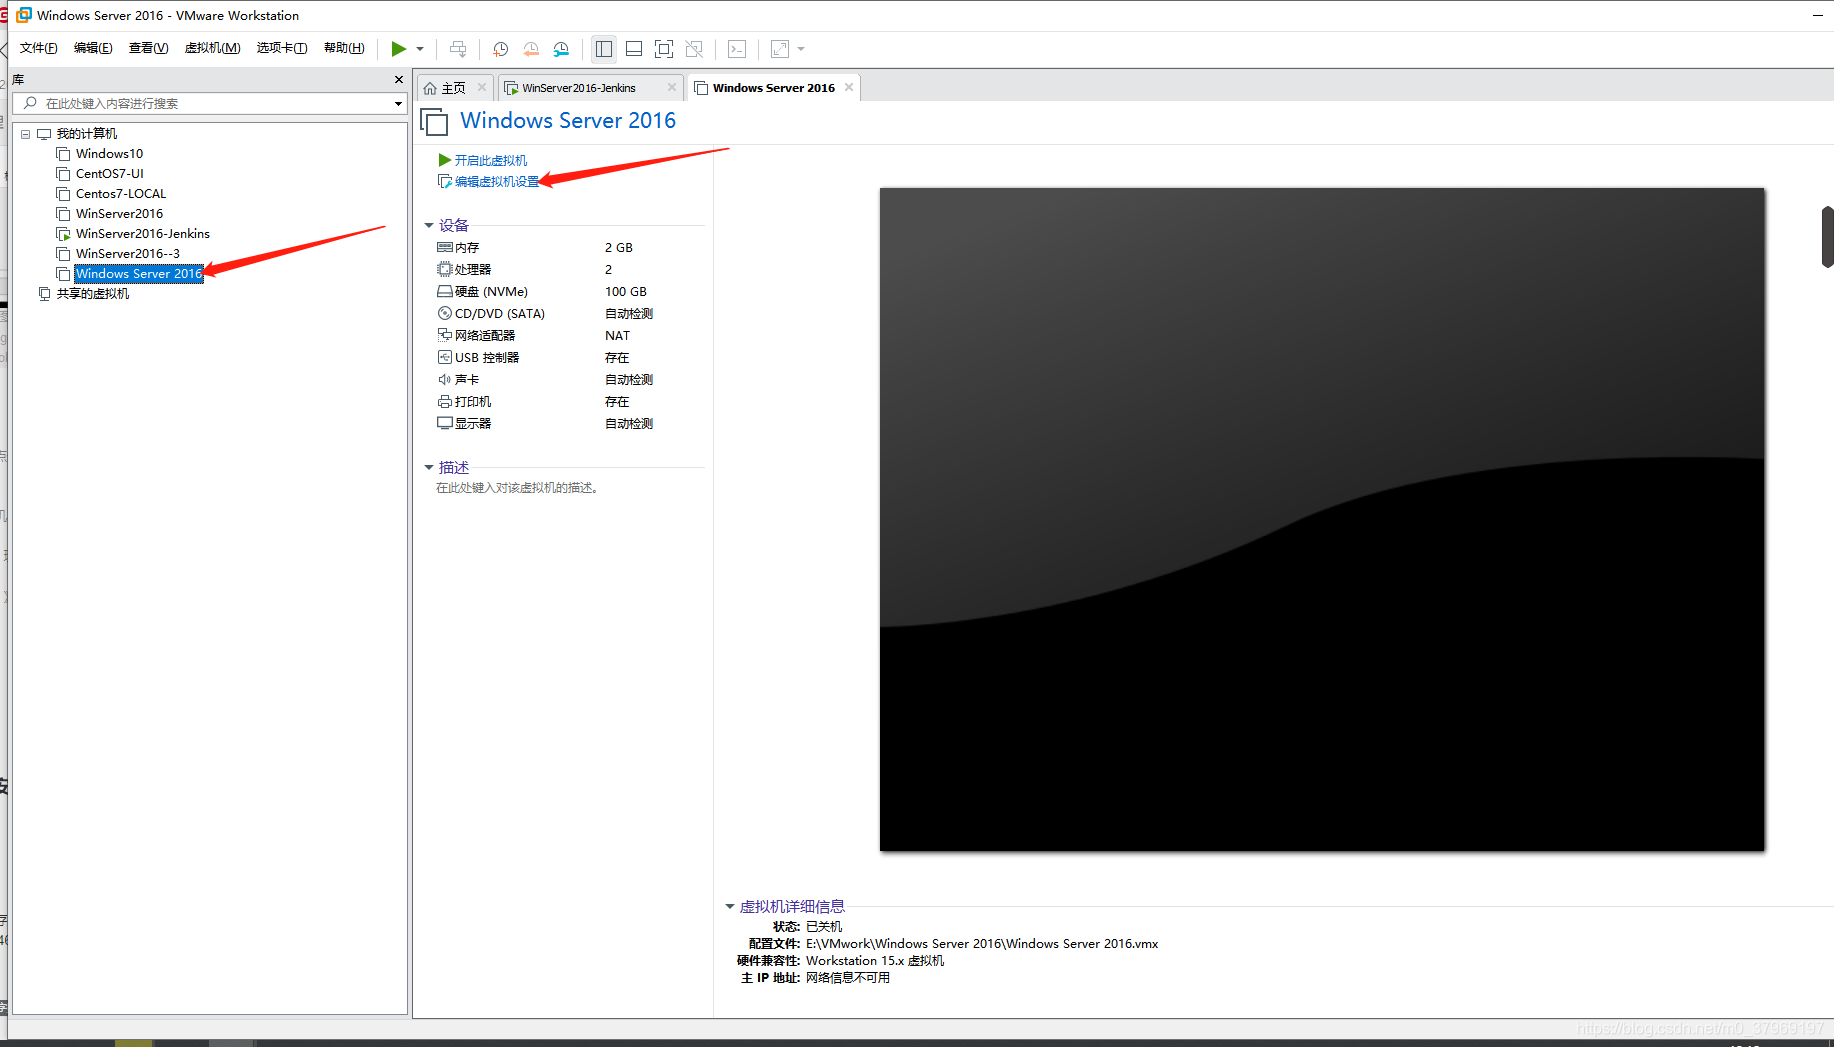
Task: Open the library search dropdown arrow
Action: pos(398,104)
